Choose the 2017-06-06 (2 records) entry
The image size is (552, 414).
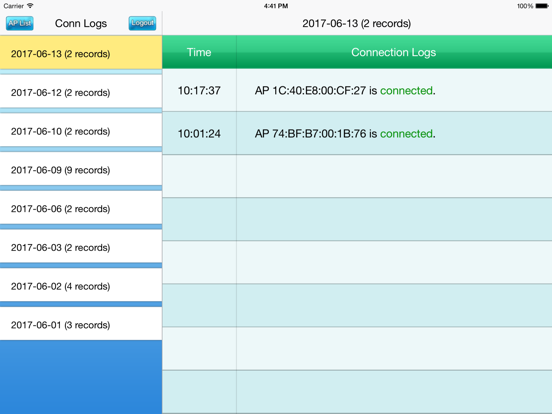point(81,208)
